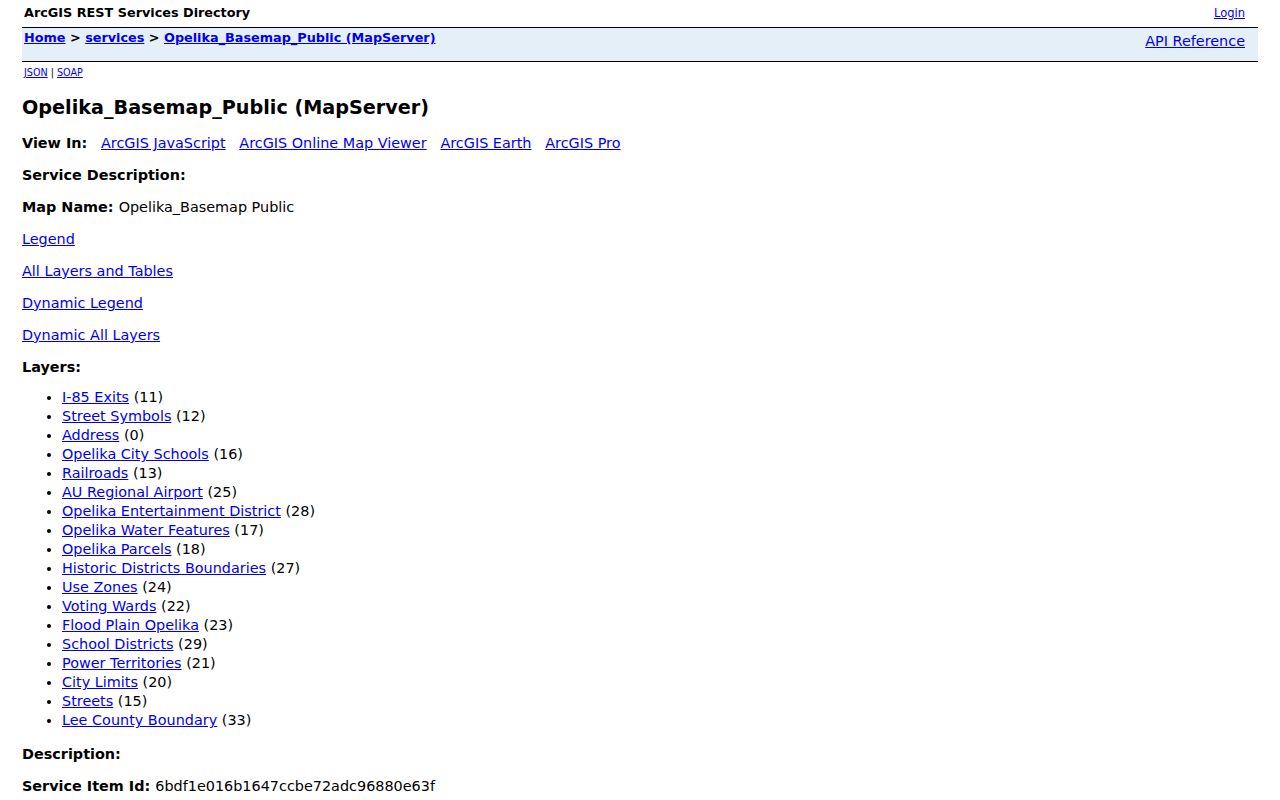Open the I-85 Exits layer
Screen dimensions: 1280x800
95,397
